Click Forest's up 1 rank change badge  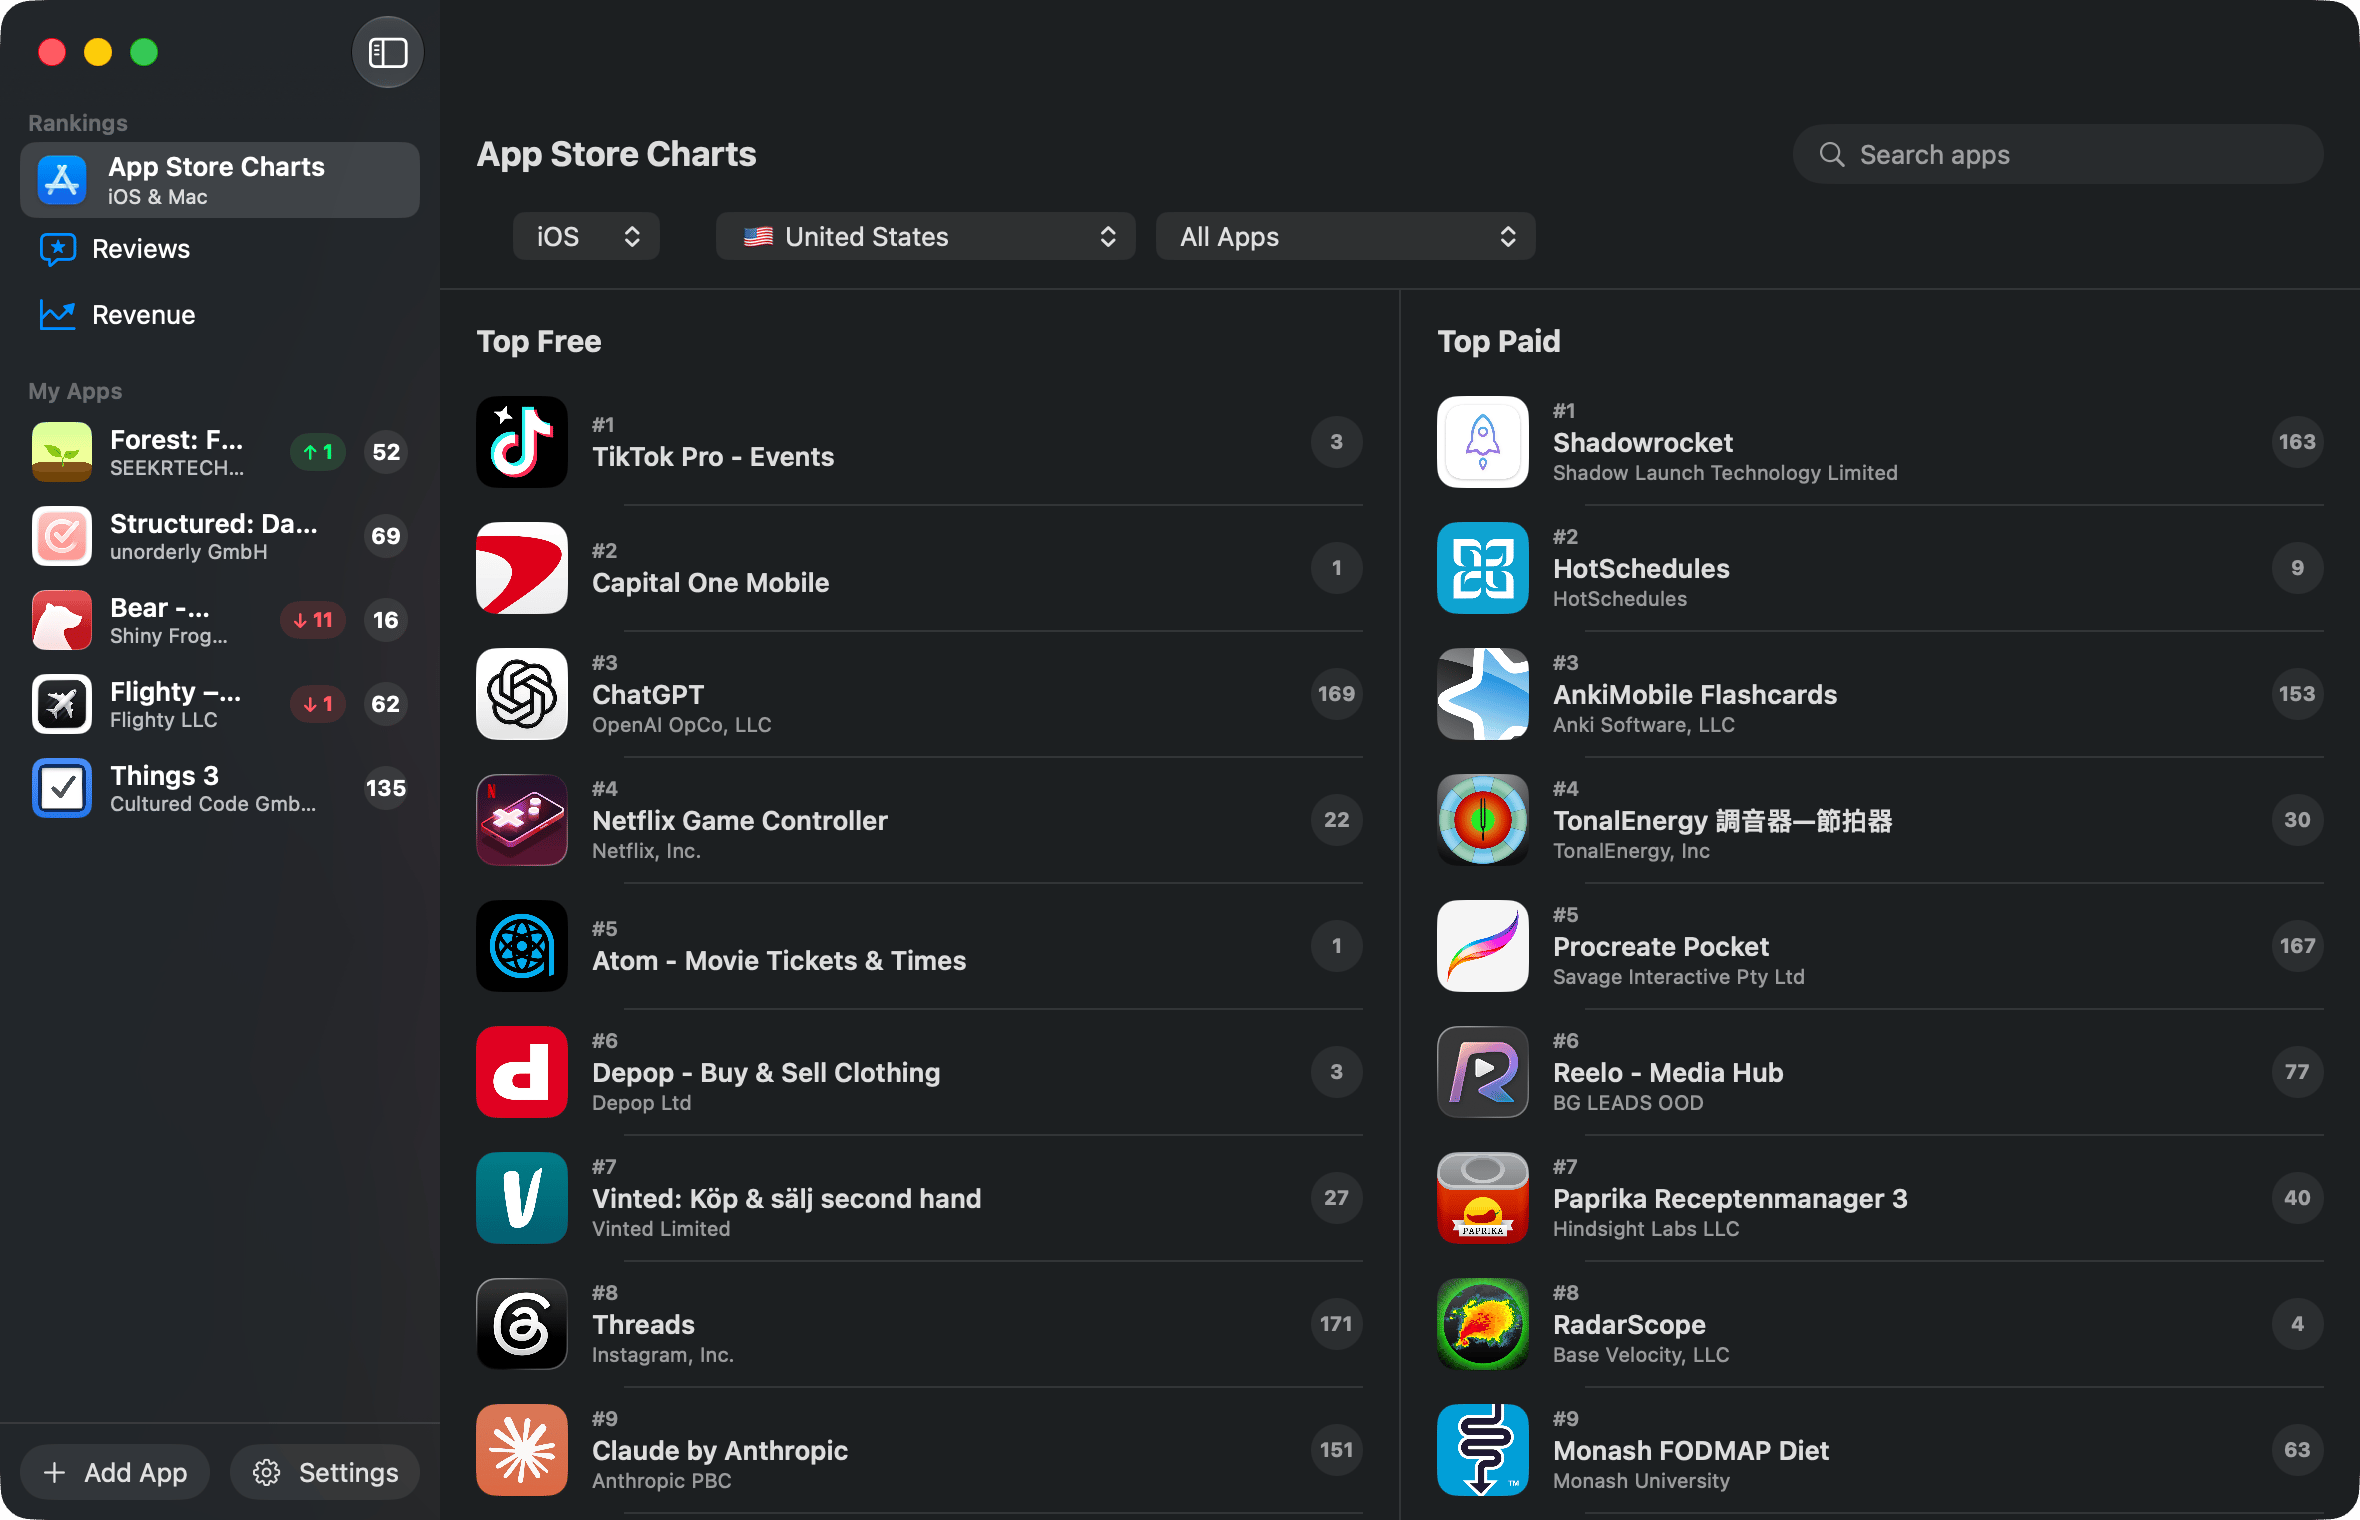click(x=318, y=452)
